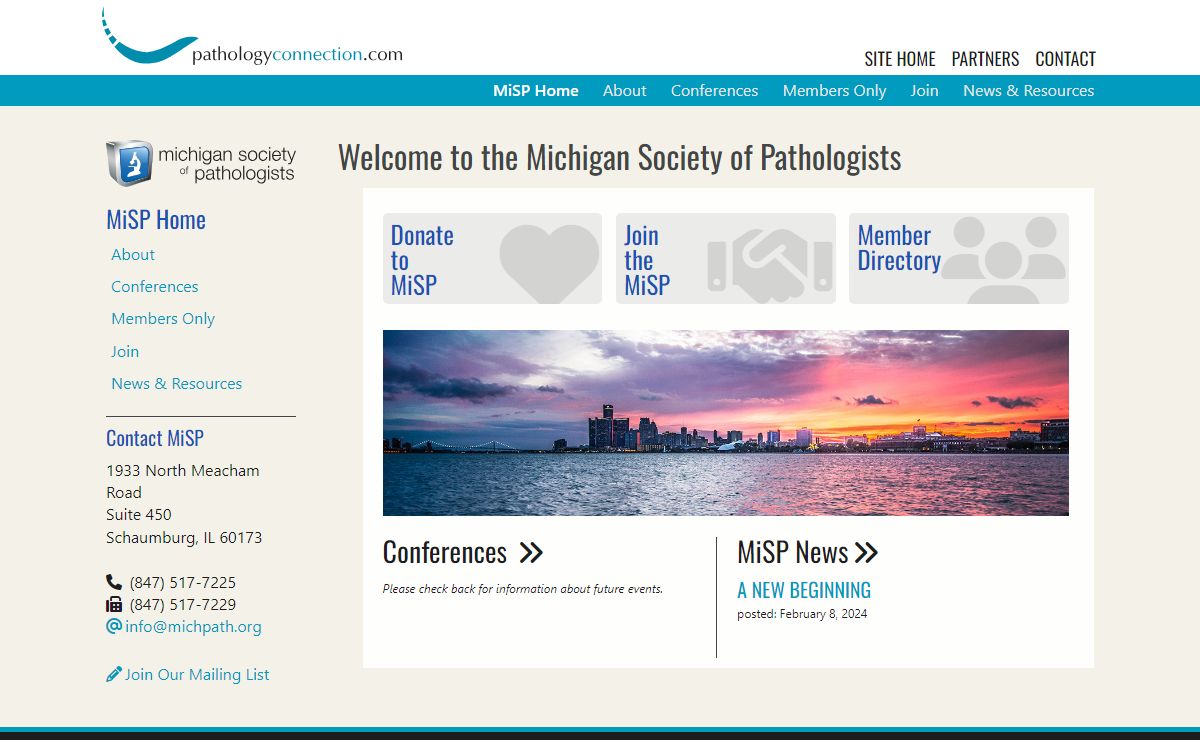Click the address line Schaumburg, IL 60173
This screenshot has height=740, width=1200.
(184, 537)
